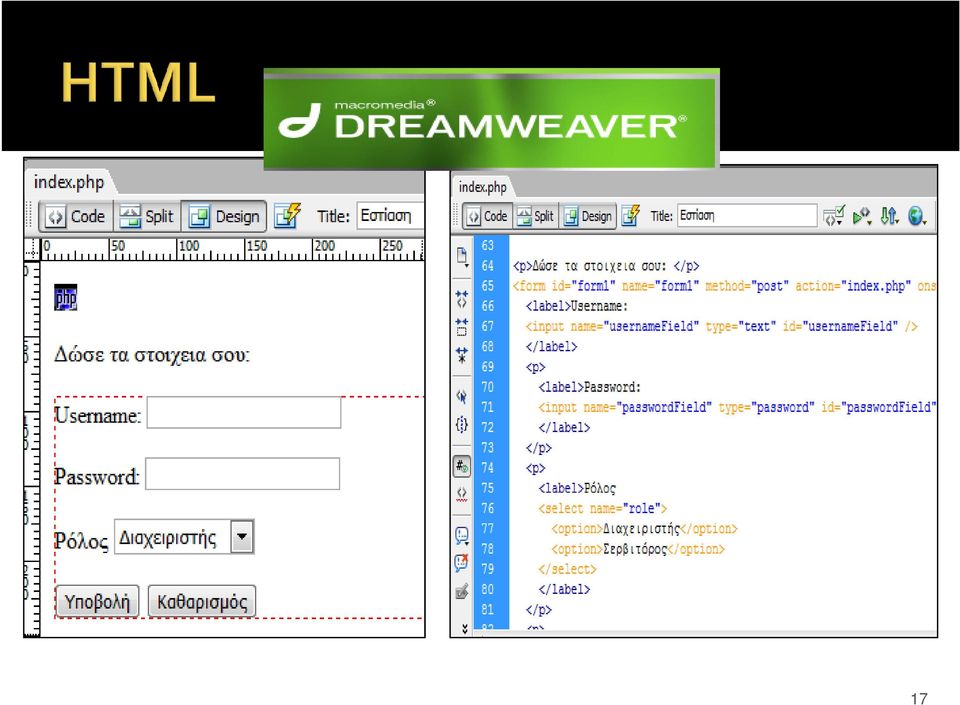
Task: Switch right window to Split view
Action: coord(536,216)
